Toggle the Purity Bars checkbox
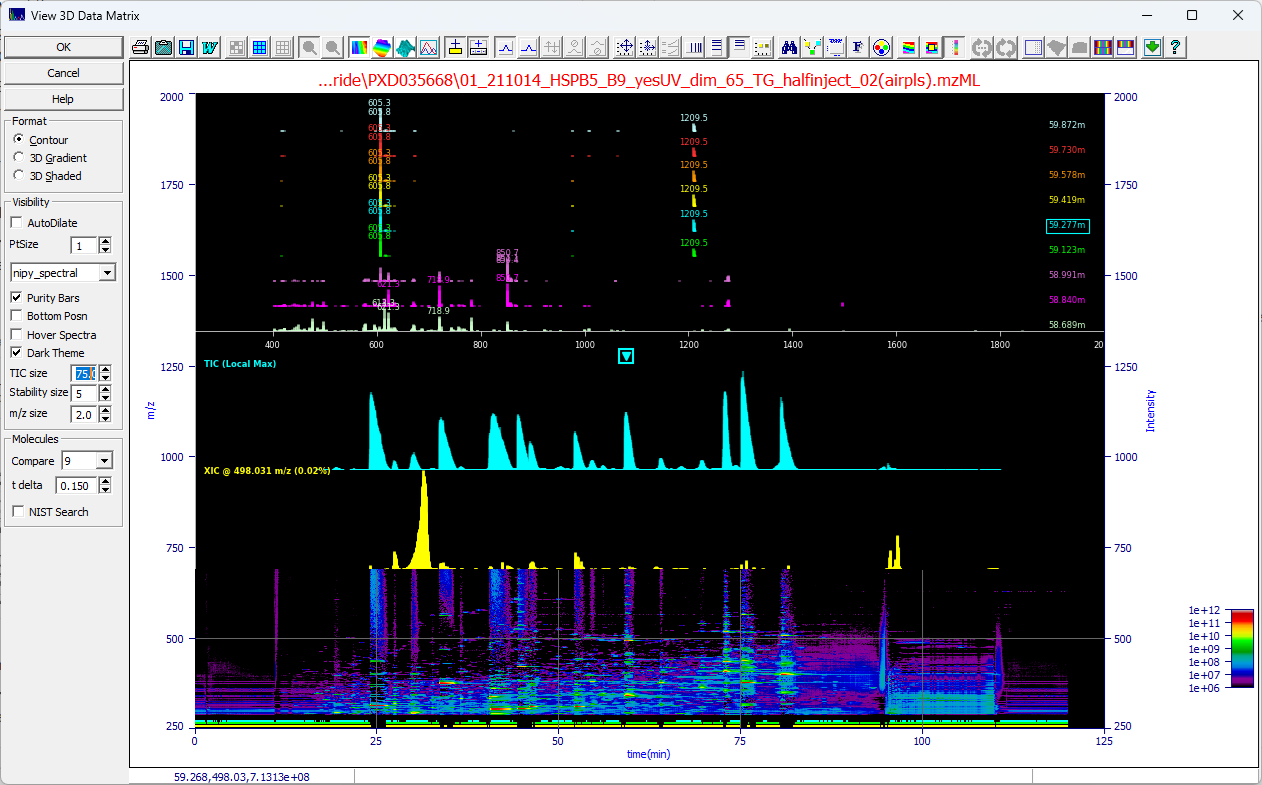This screenshot has height=785, width=1262. tap(16, 297)
